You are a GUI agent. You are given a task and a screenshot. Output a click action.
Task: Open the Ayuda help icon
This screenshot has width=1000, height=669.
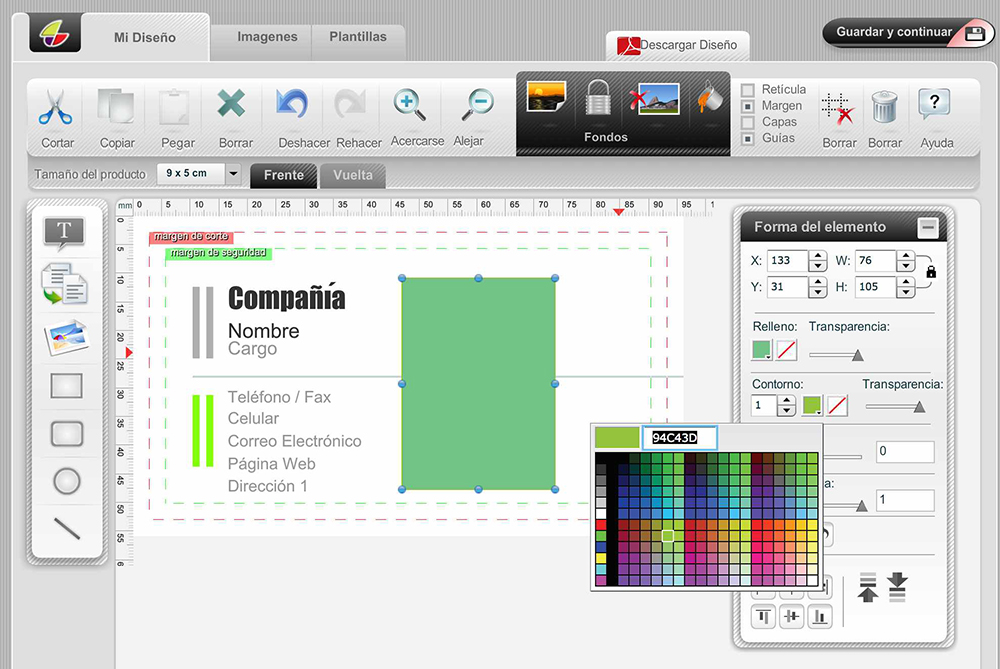coord(934,104)
